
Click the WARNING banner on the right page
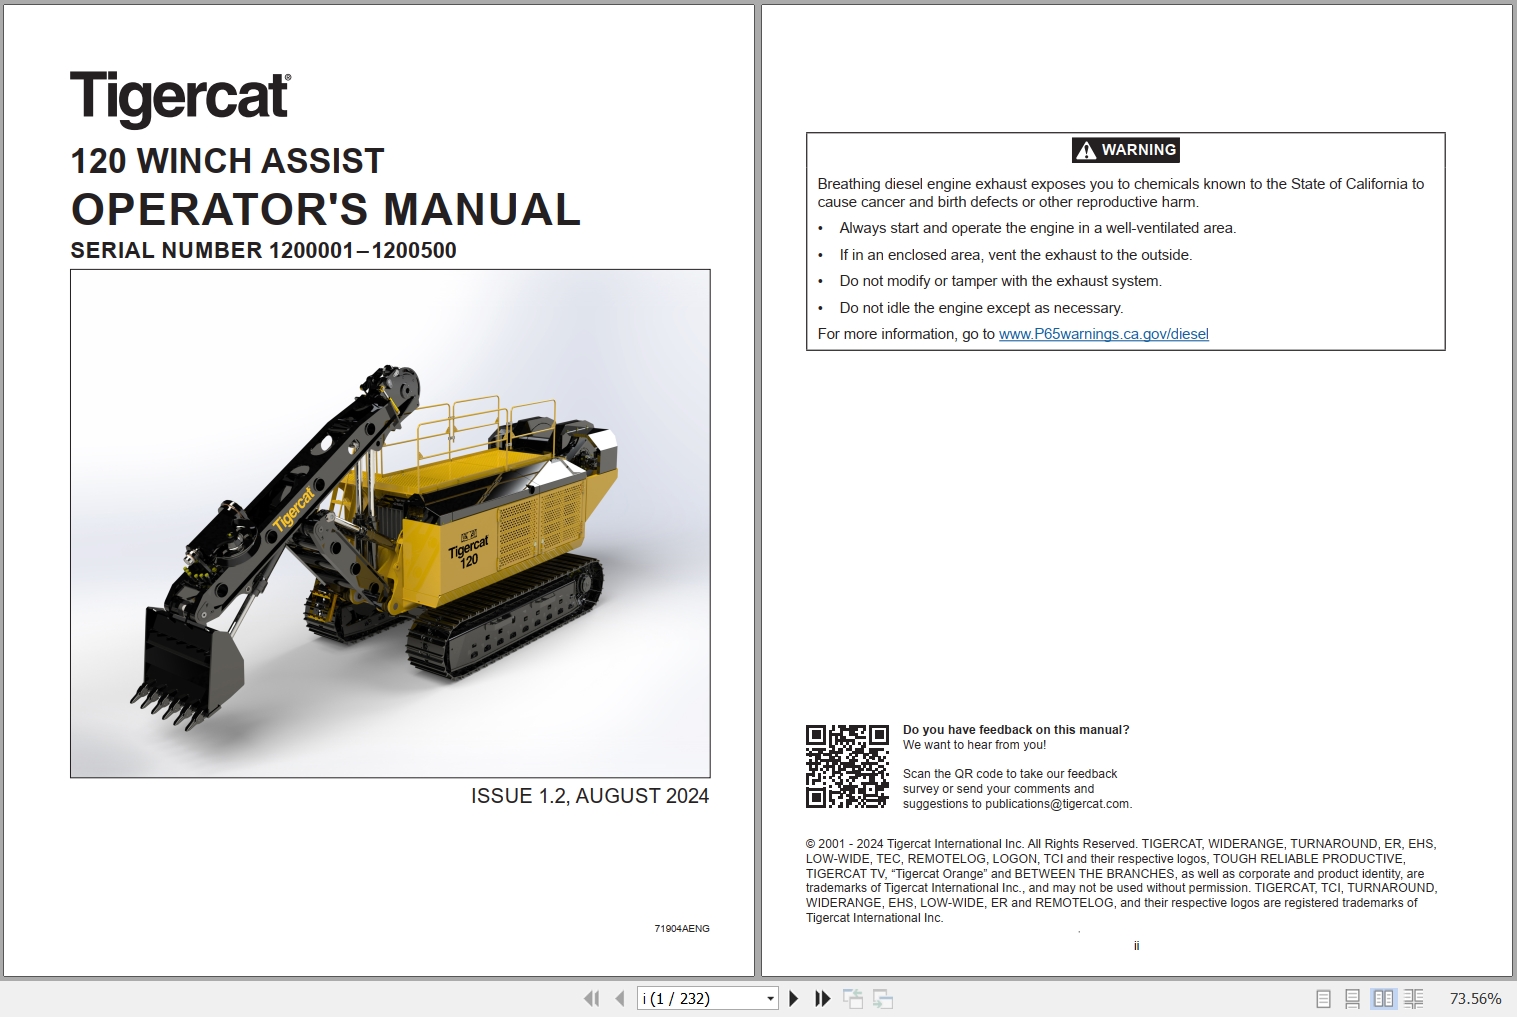[x=1124, y=150]
